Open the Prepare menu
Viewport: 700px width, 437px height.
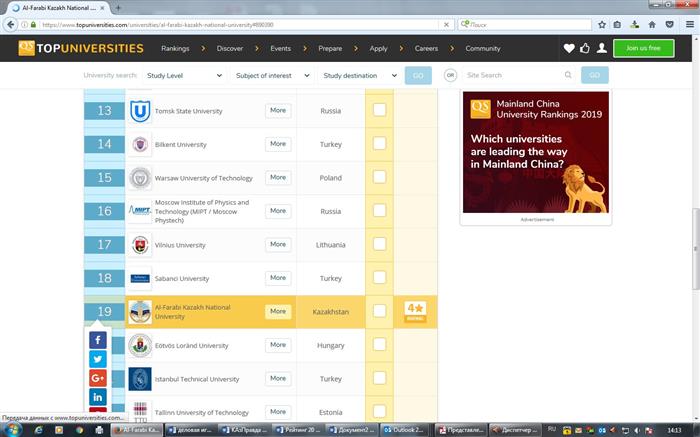[x=330, y=48]
